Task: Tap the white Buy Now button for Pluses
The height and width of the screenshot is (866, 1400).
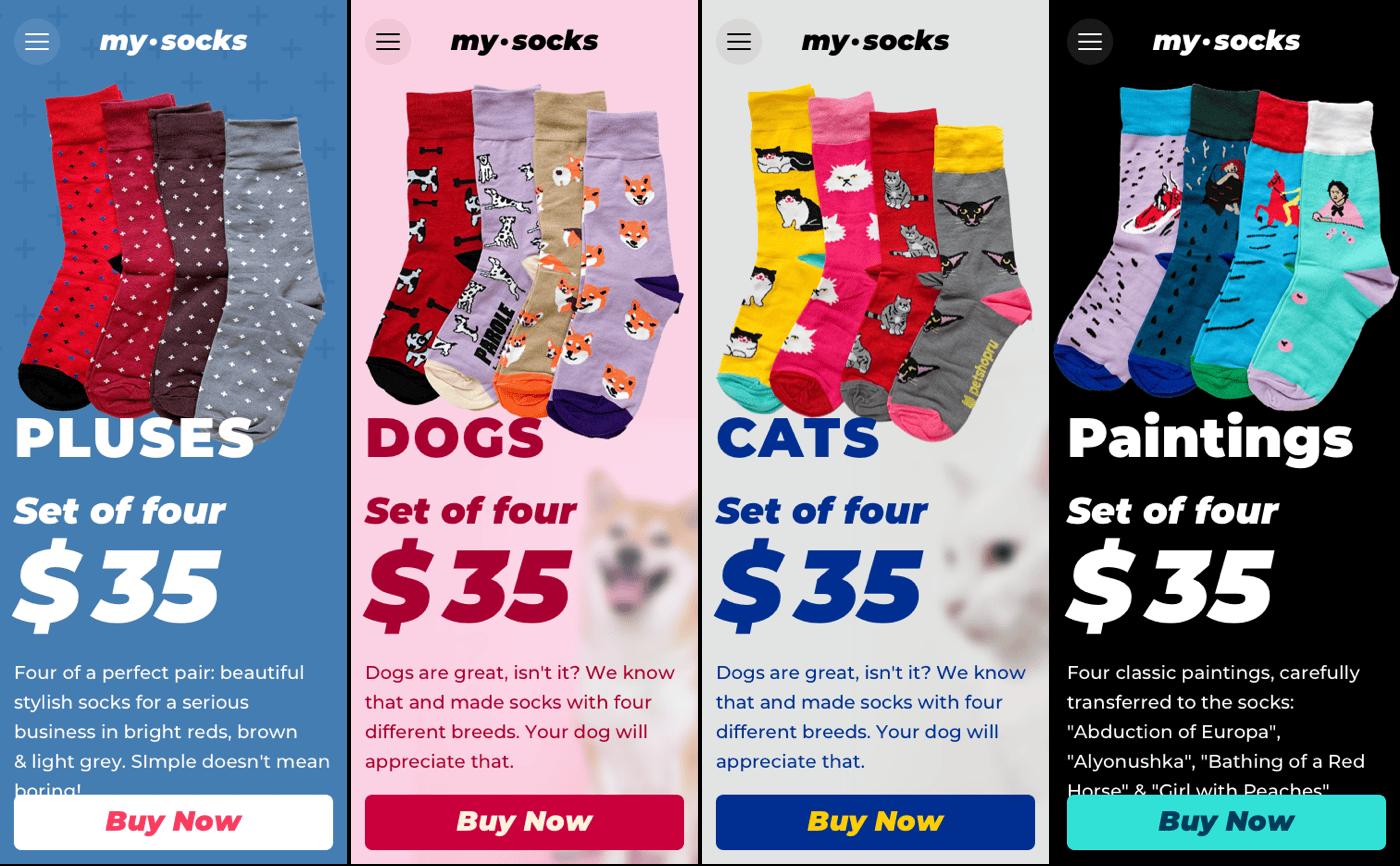Action: point(173,822)
